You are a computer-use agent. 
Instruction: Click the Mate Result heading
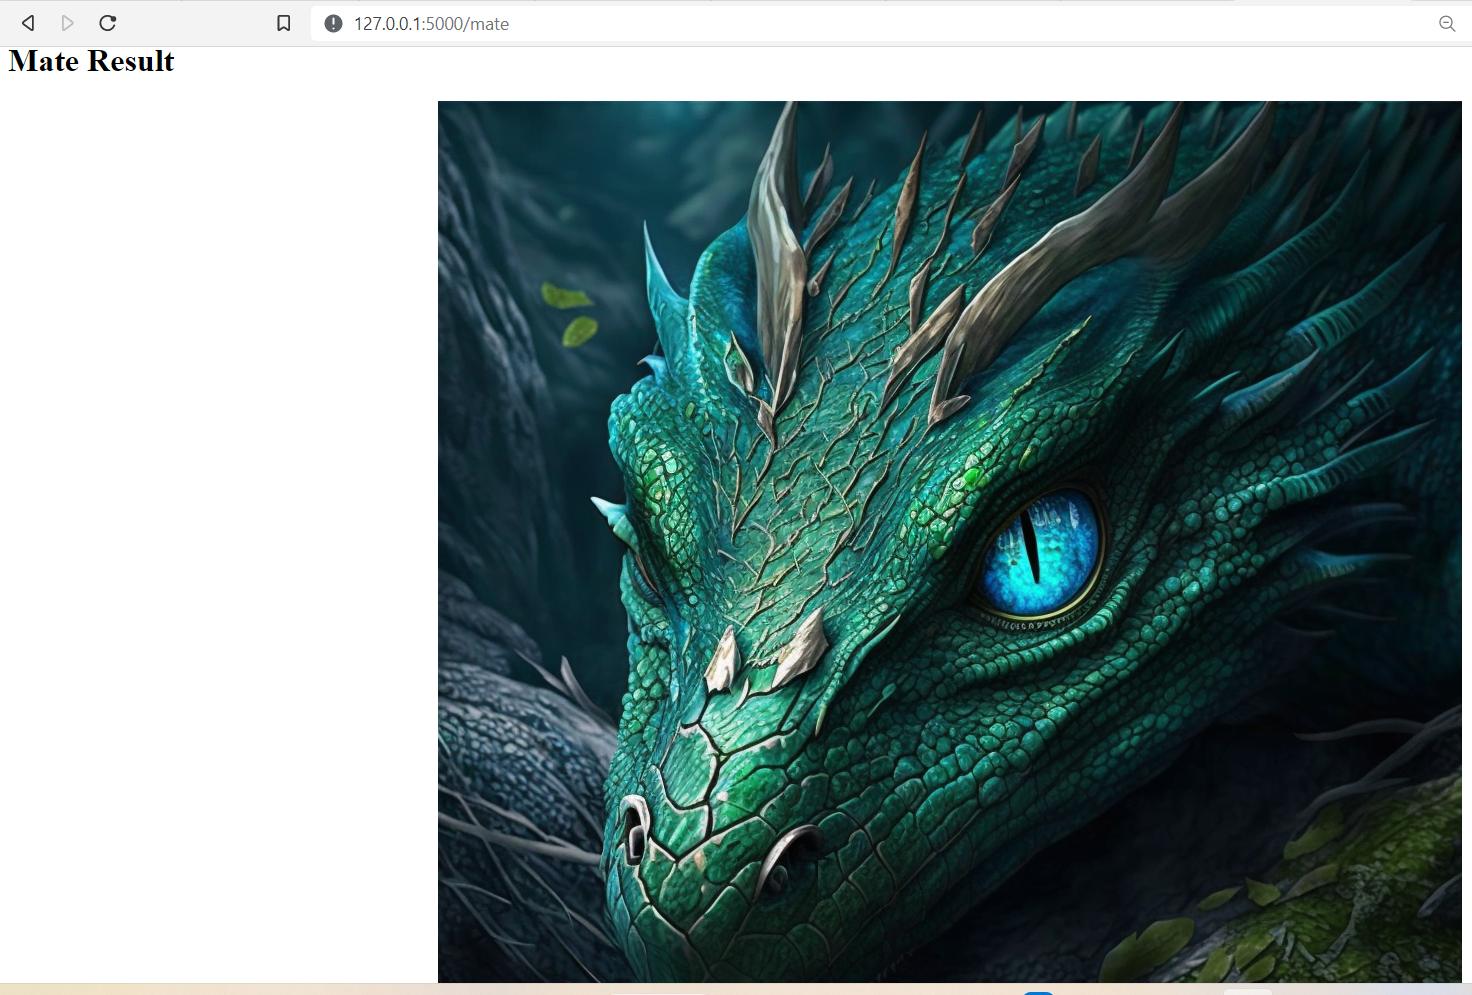point(90,61)
